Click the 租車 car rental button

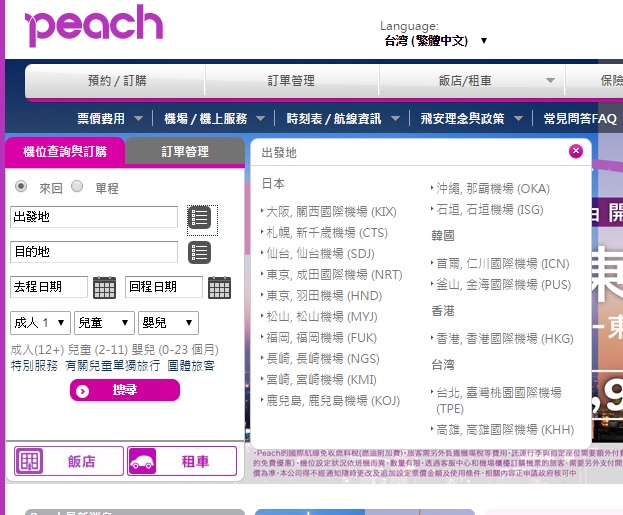pos(182,461)
